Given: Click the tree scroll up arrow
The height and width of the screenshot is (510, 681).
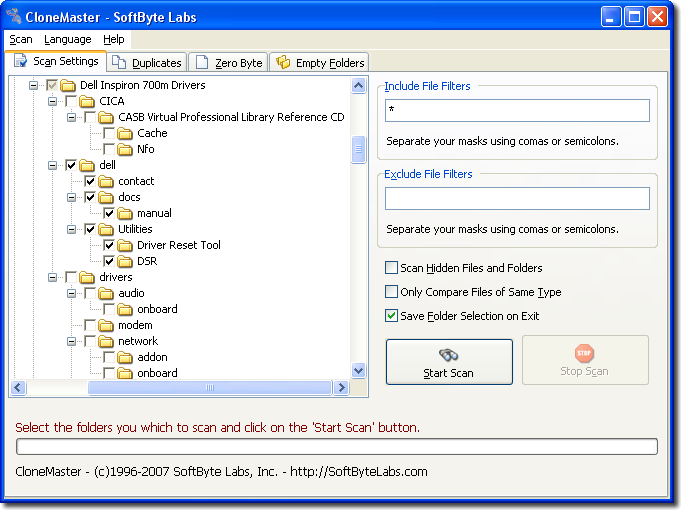Looking at the screenshot, I should pyautogui.click(x=358, y=86).
